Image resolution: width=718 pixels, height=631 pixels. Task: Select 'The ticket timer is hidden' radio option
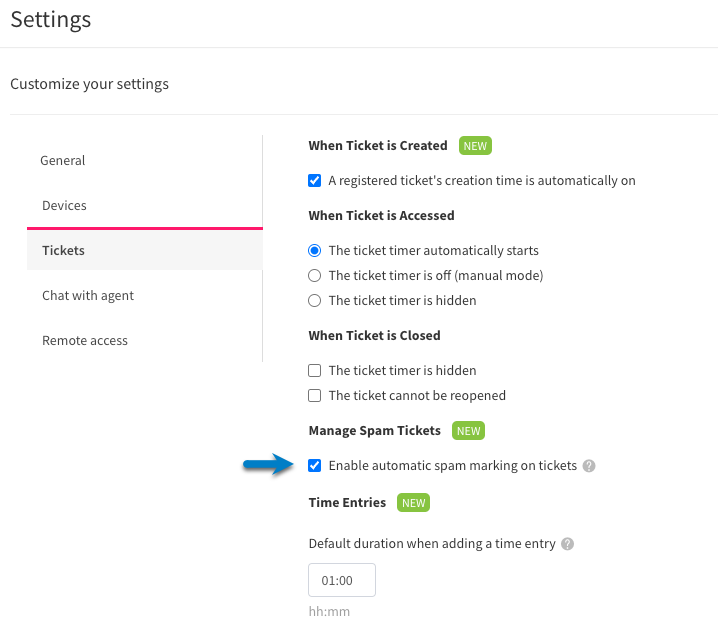[x=315, y=301]
